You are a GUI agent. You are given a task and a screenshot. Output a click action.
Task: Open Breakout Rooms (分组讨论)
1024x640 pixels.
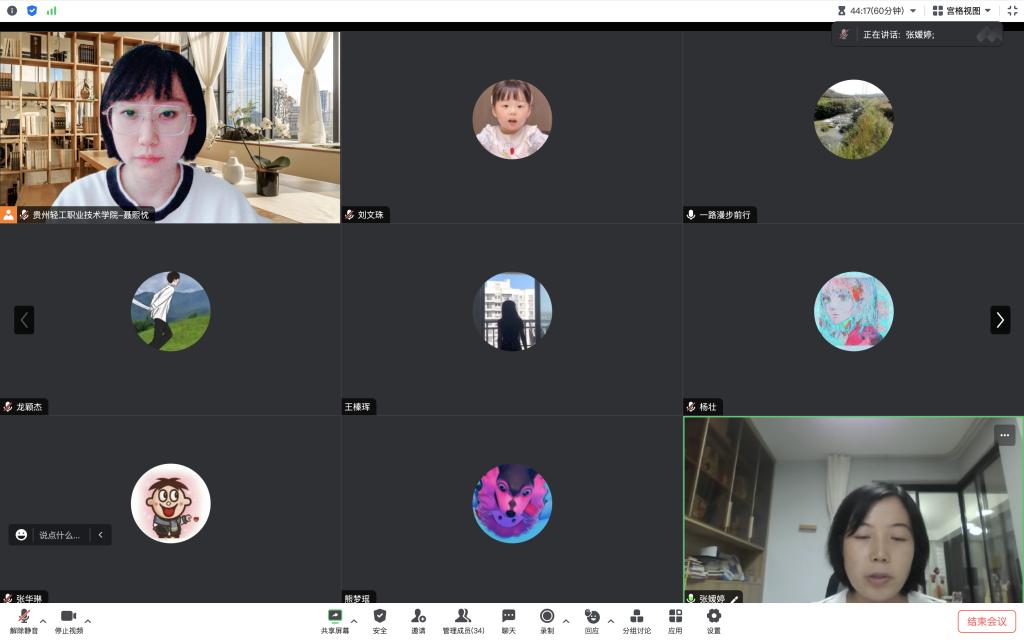[x=636, y=616]
